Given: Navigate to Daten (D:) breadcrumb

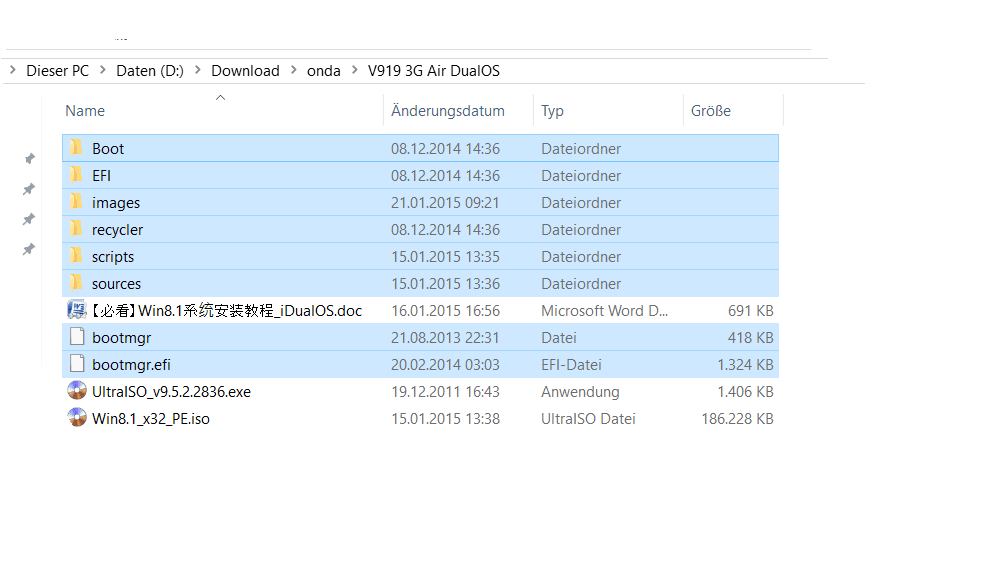Looking at the screenshot, I should [150, 71].
